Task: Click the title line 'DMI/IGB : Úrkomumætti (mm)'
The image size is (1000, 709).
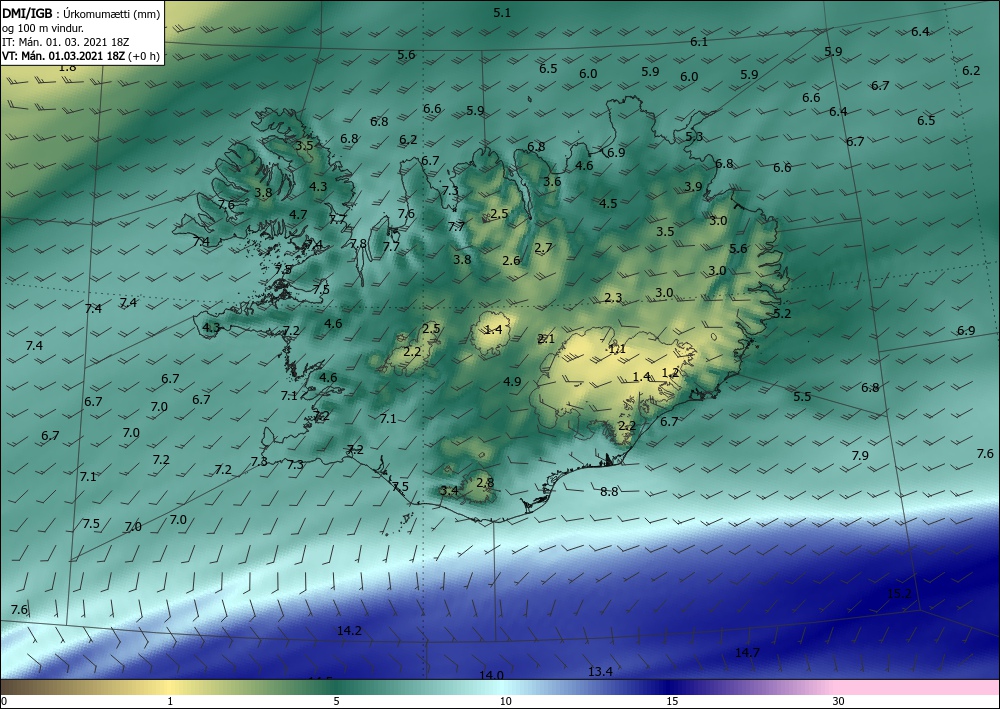Action: point(81,13)
